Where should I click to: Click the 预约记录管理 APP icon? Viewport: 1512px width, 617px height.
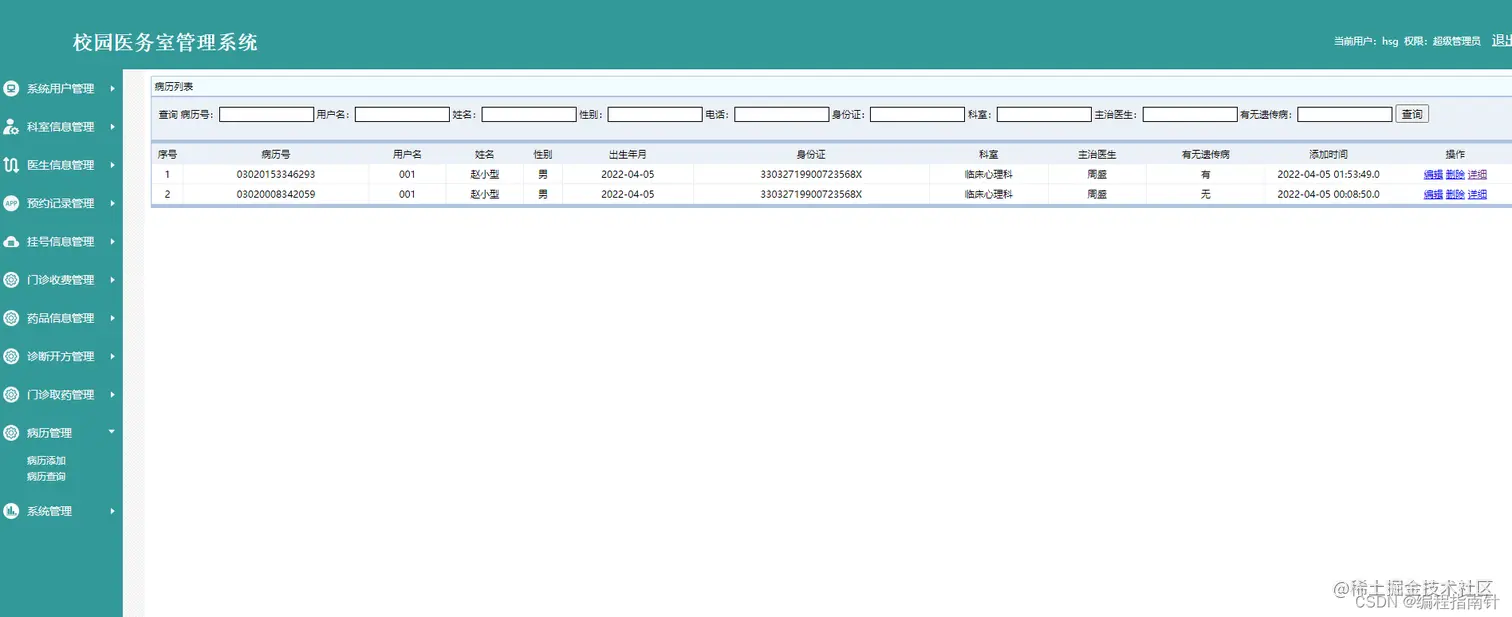pos(12,203)
